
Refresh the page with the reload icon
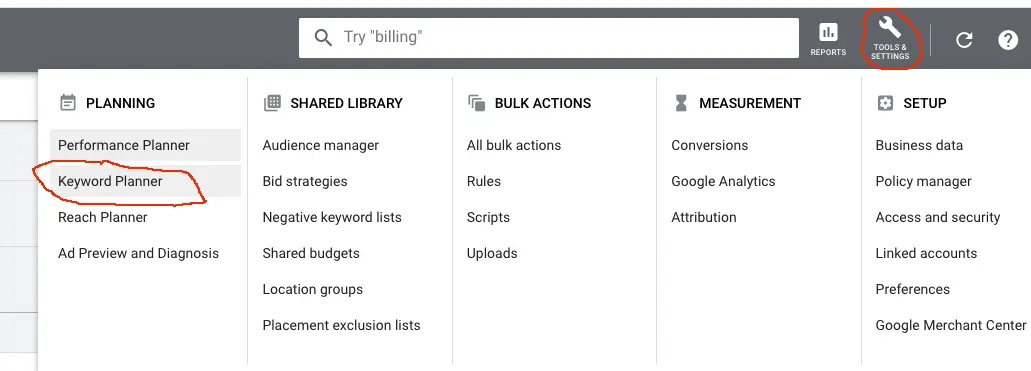point(964,40)
